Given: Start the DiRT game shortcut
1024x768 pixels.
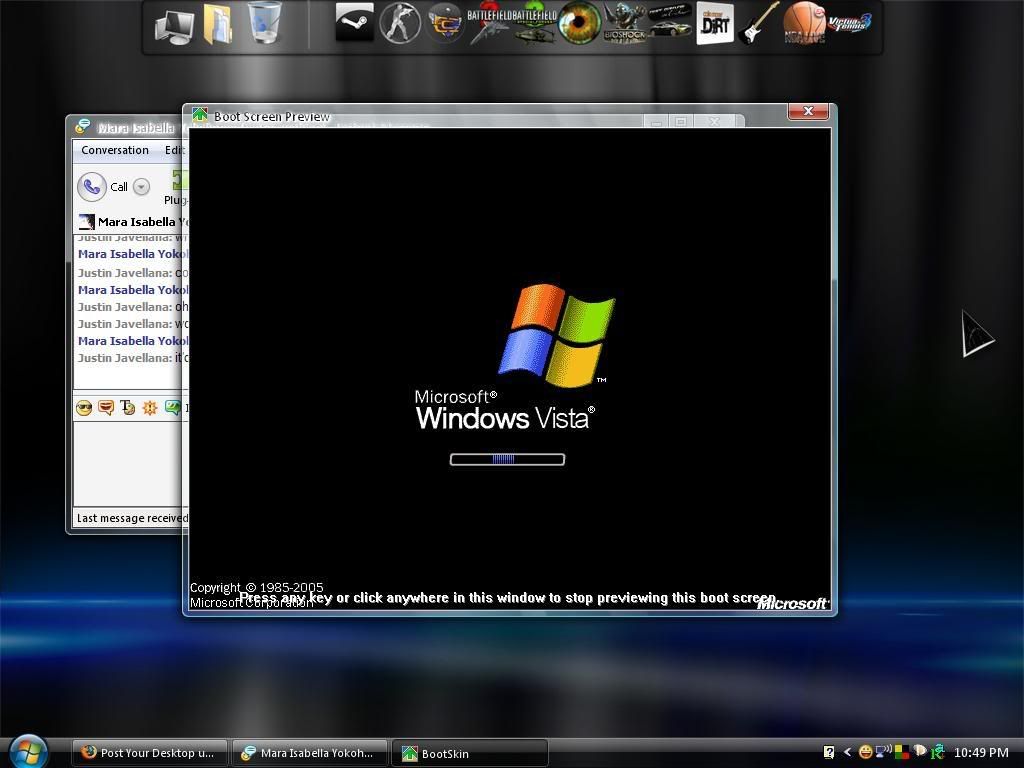Looking at the screenshot, I should 714,24.
